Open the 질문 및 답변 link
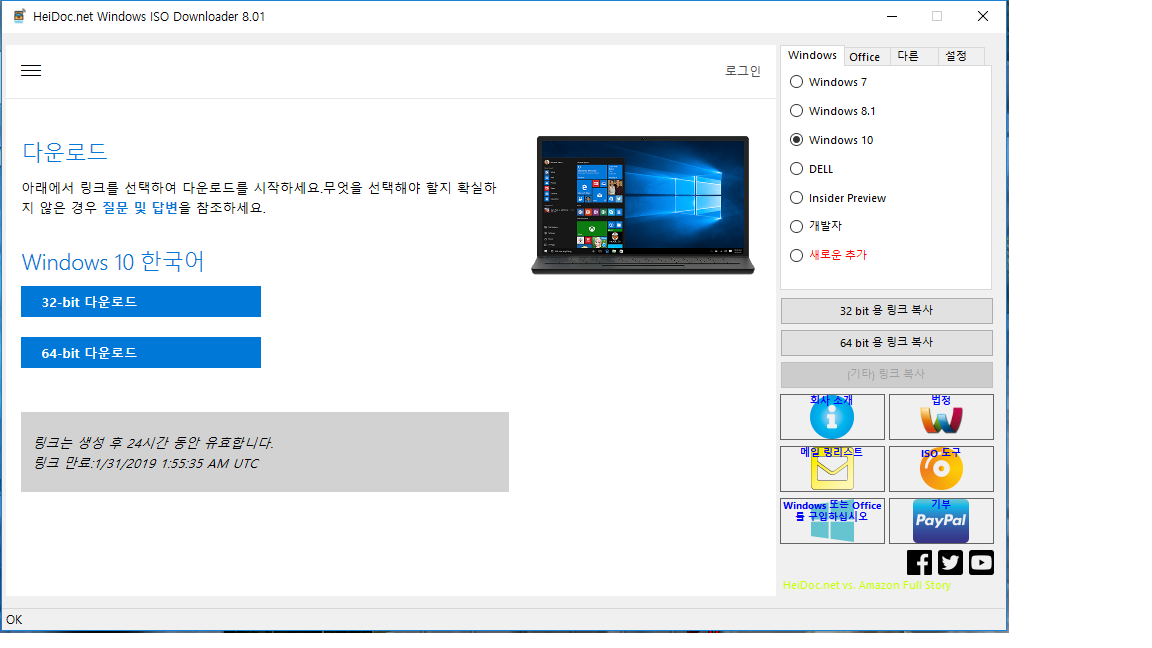The height and width of the screenshot is (648, 1152). pos(140,208)
